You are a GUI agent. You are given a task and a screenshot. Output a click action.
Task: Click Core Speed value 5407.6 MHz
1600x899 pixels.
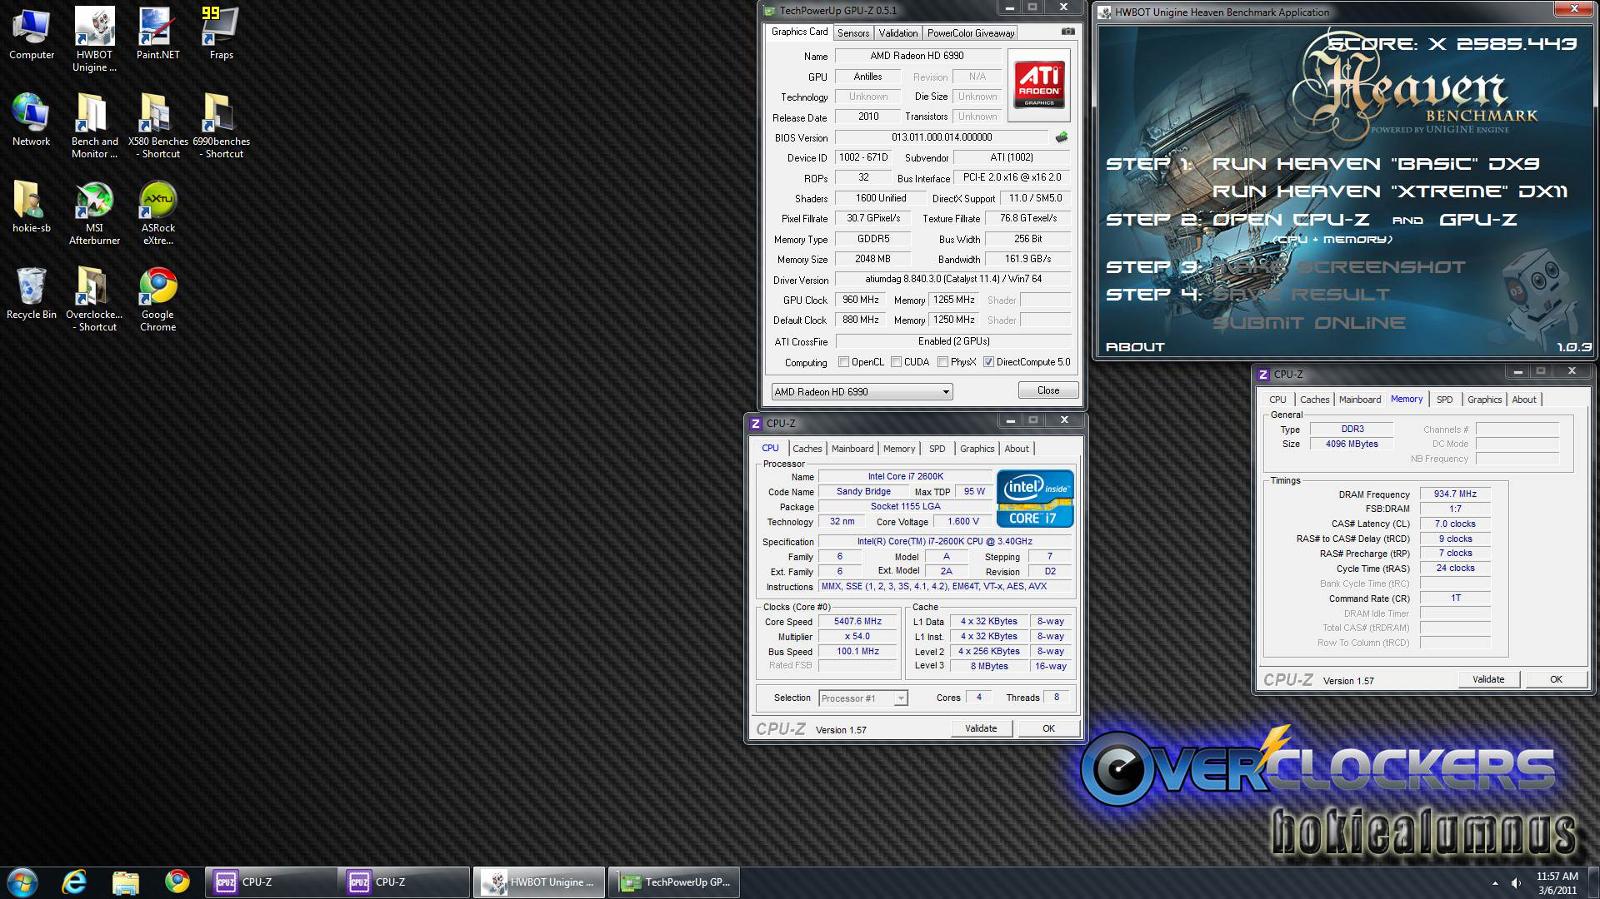pos(858,621)
